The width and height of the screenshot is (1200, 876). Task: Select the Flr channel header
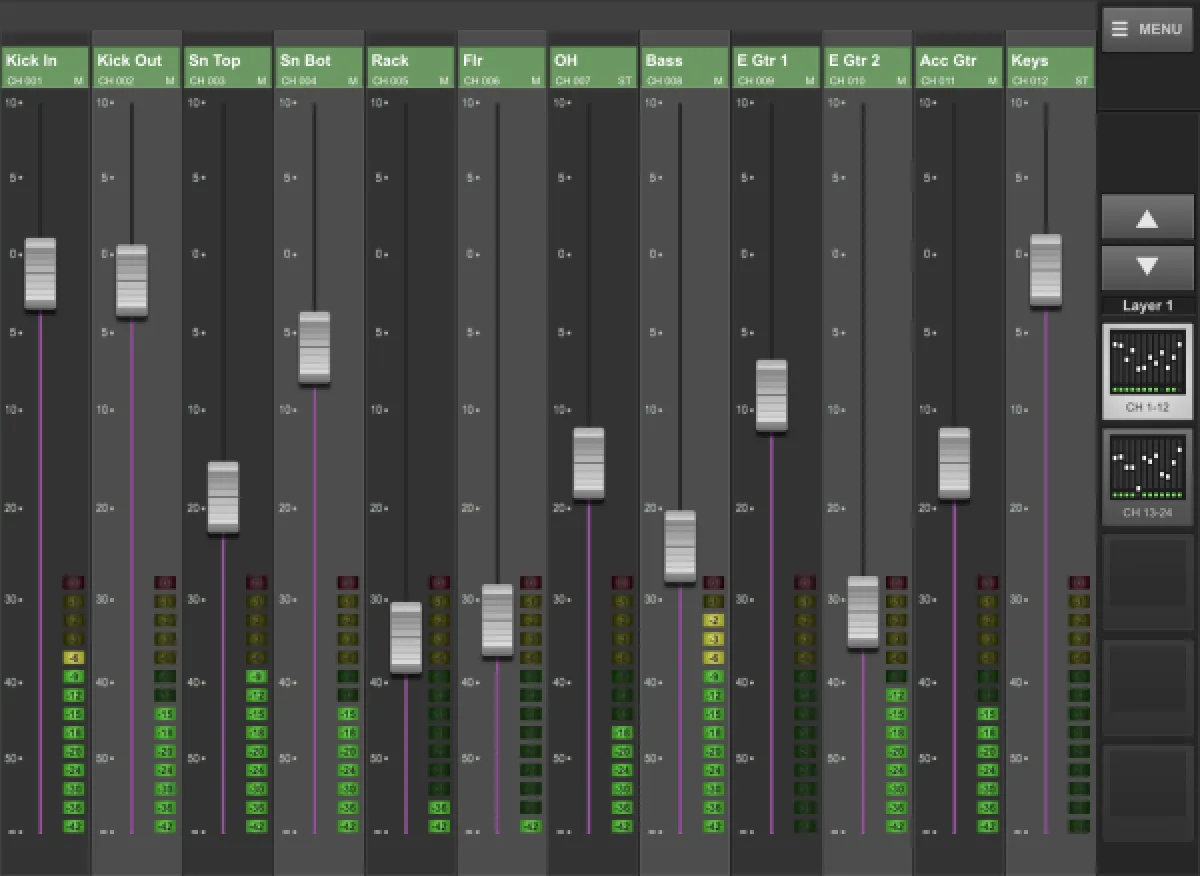click(x=502, y=67)
